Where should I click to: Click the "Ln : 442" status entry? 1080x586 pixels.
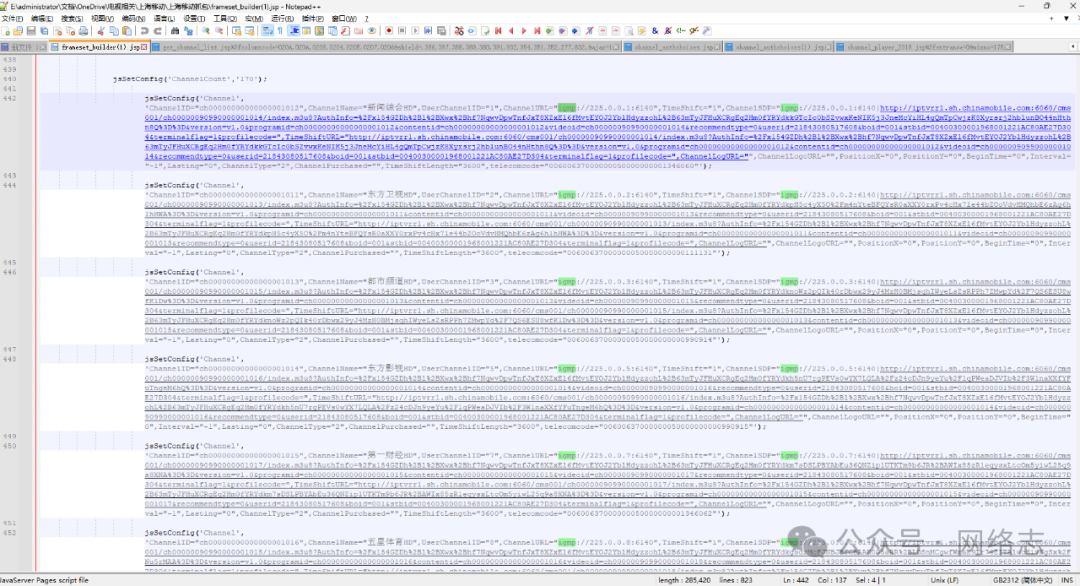tap(796, 580)
